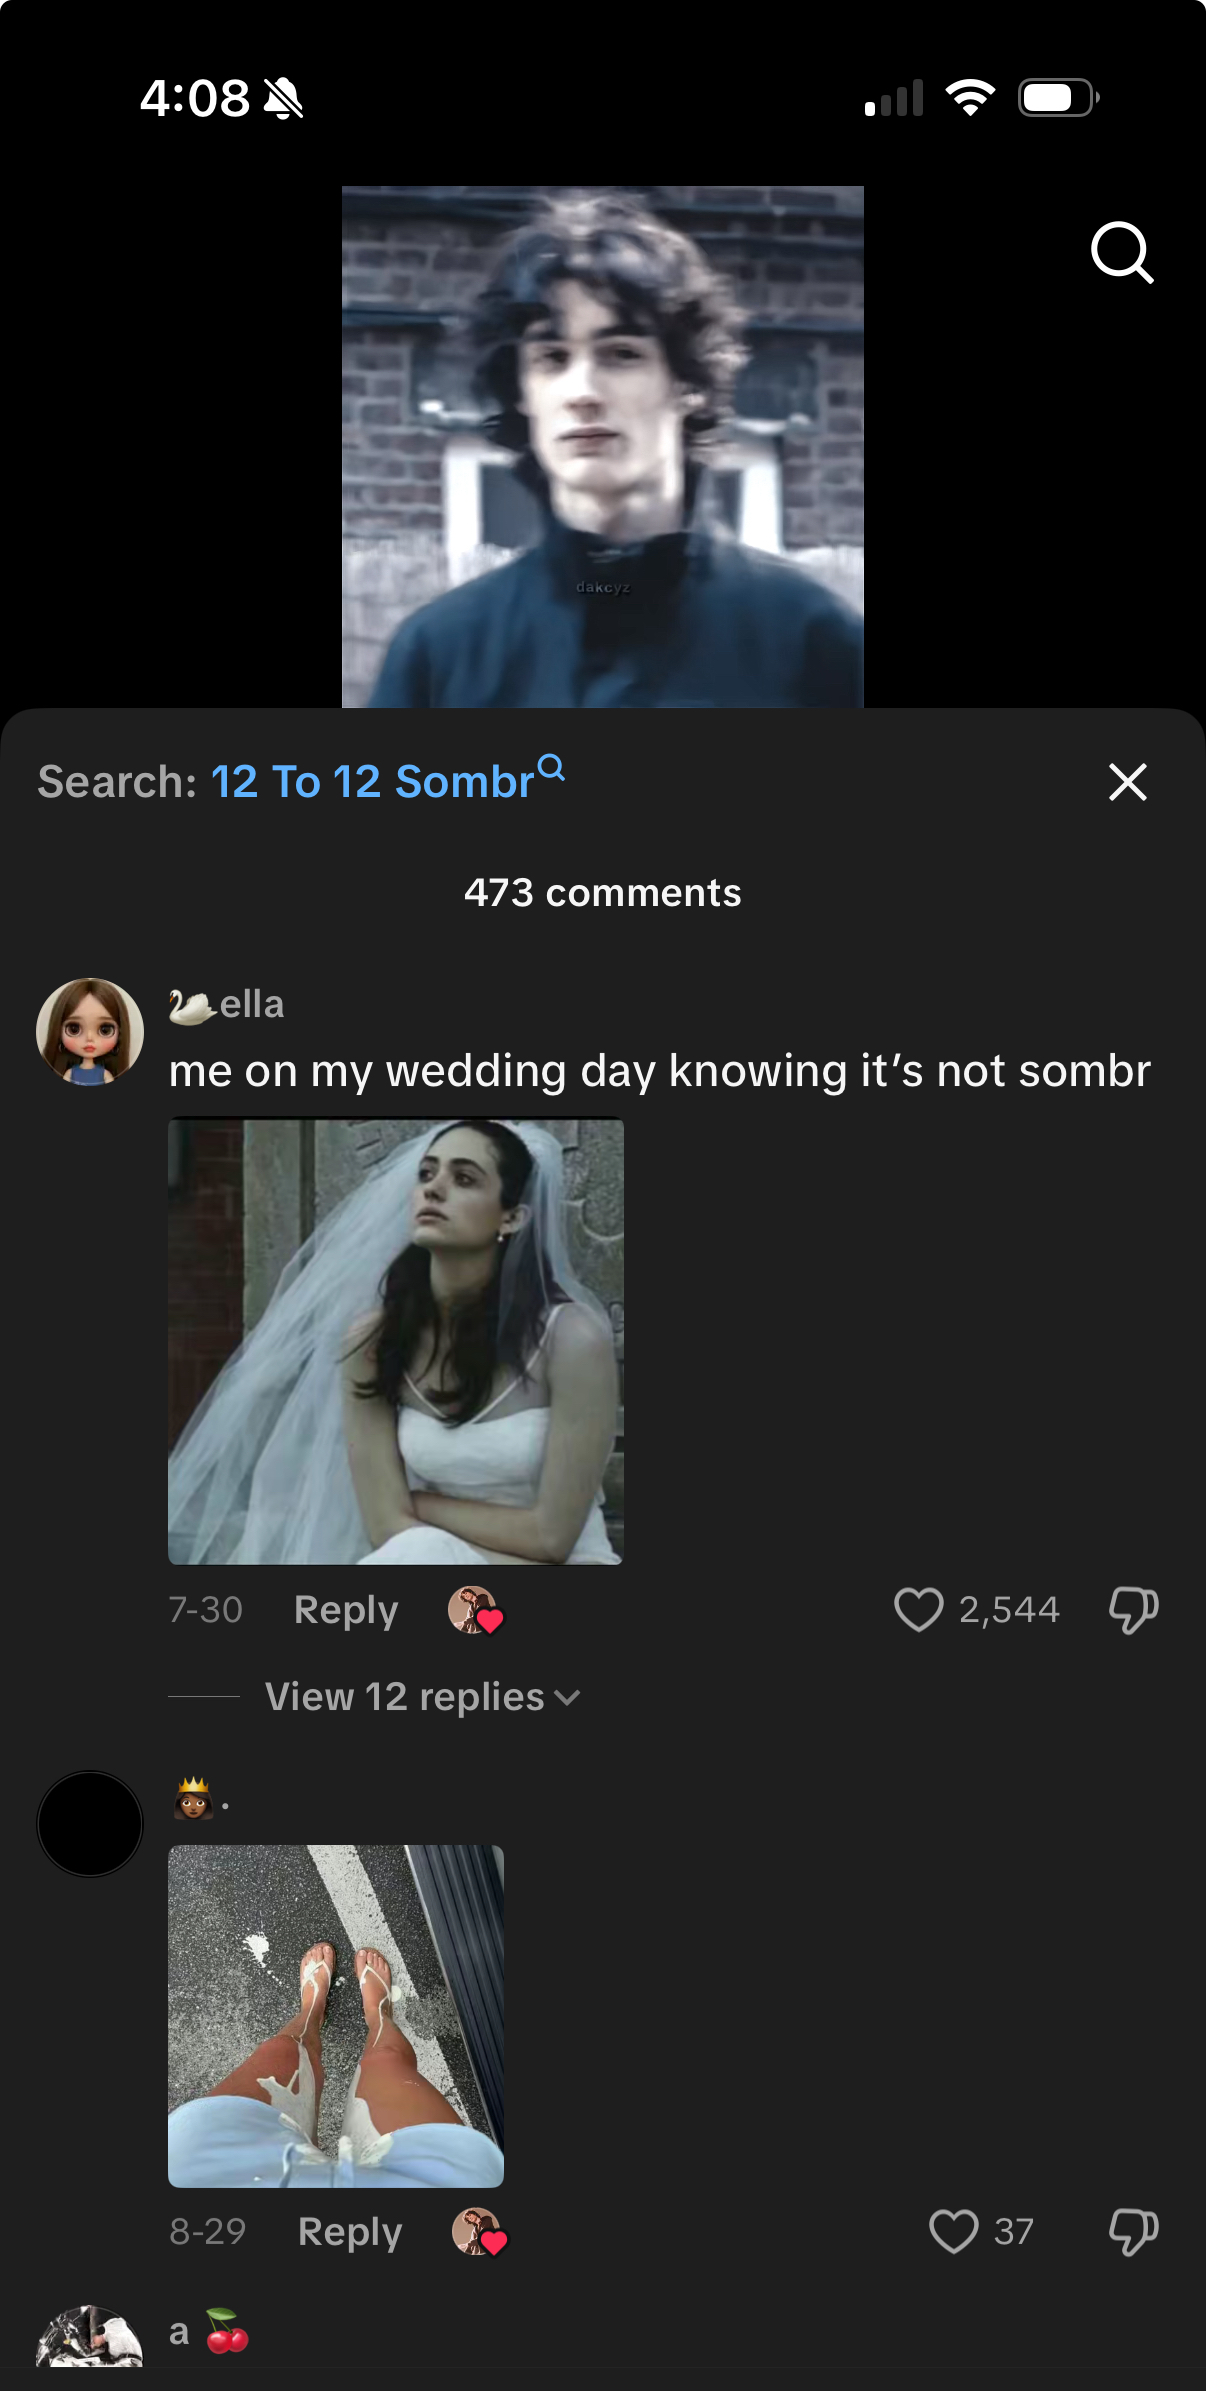Open the spilled-milk legs image attachment

(336, 2016)
